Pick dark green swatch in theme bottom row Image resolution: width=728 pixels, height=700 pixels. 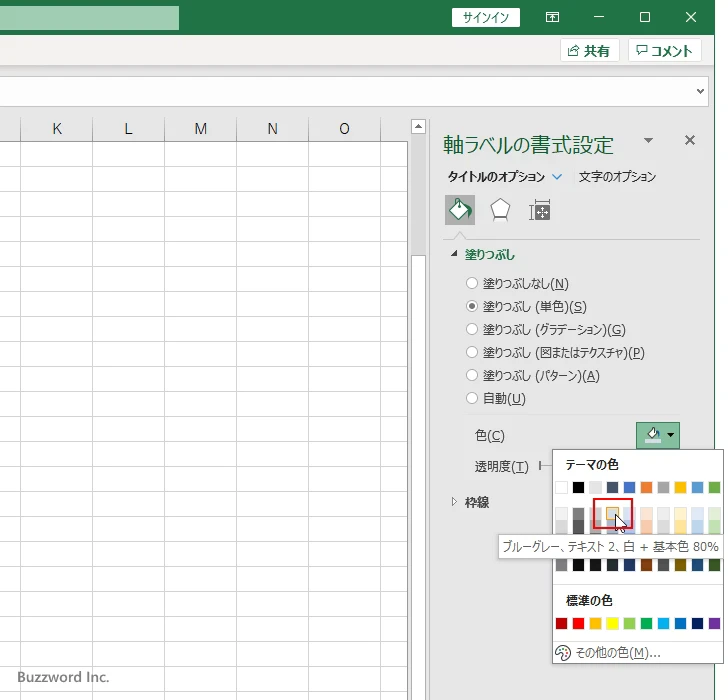(715, 565)
